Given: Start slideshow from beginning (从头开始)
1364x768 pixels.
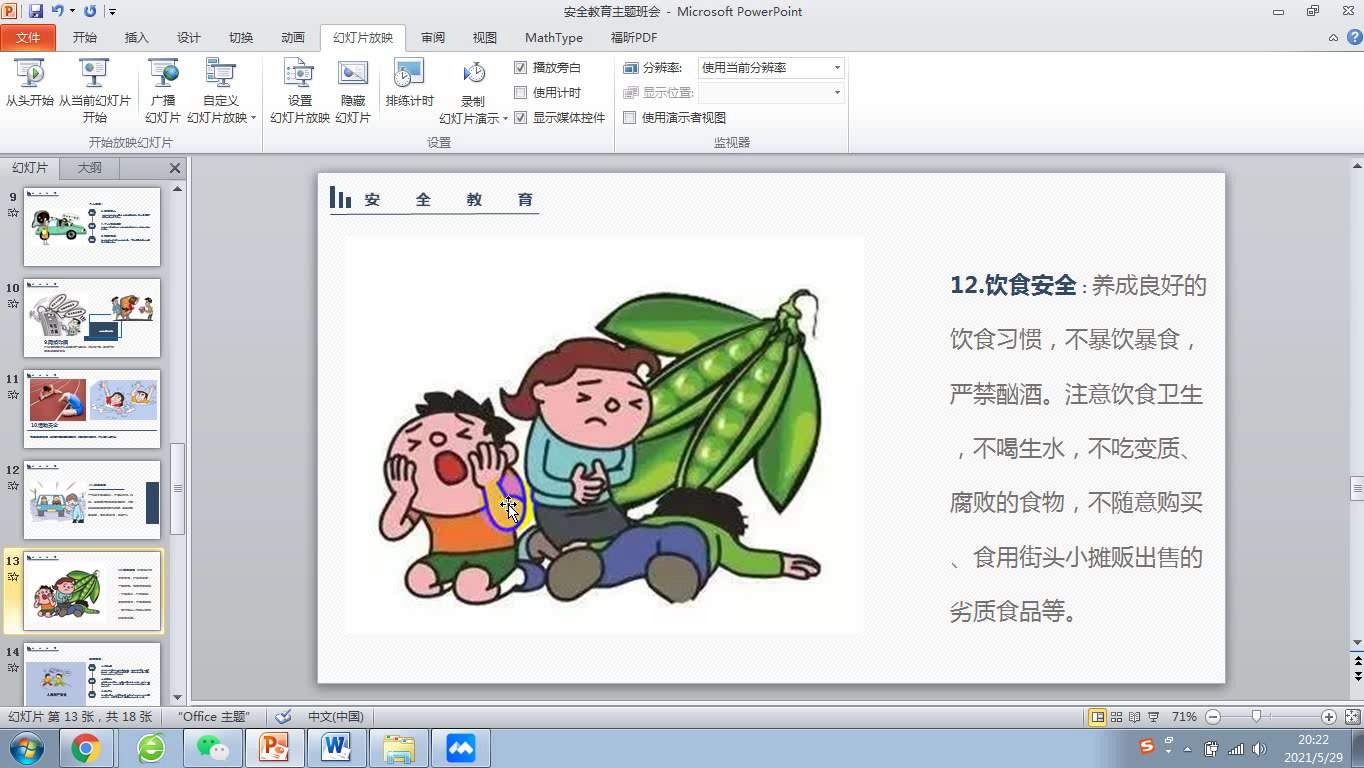Looking at the screenshot, I should (30, 84).
